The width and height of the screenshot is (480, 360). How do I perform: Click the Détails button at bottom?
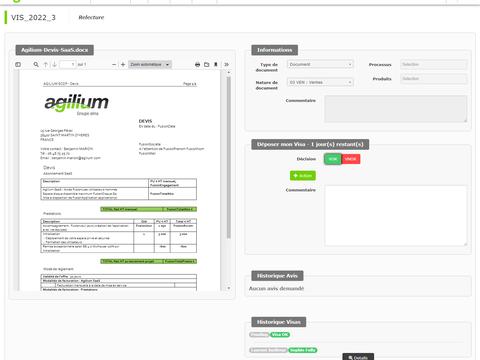[358, 357]
